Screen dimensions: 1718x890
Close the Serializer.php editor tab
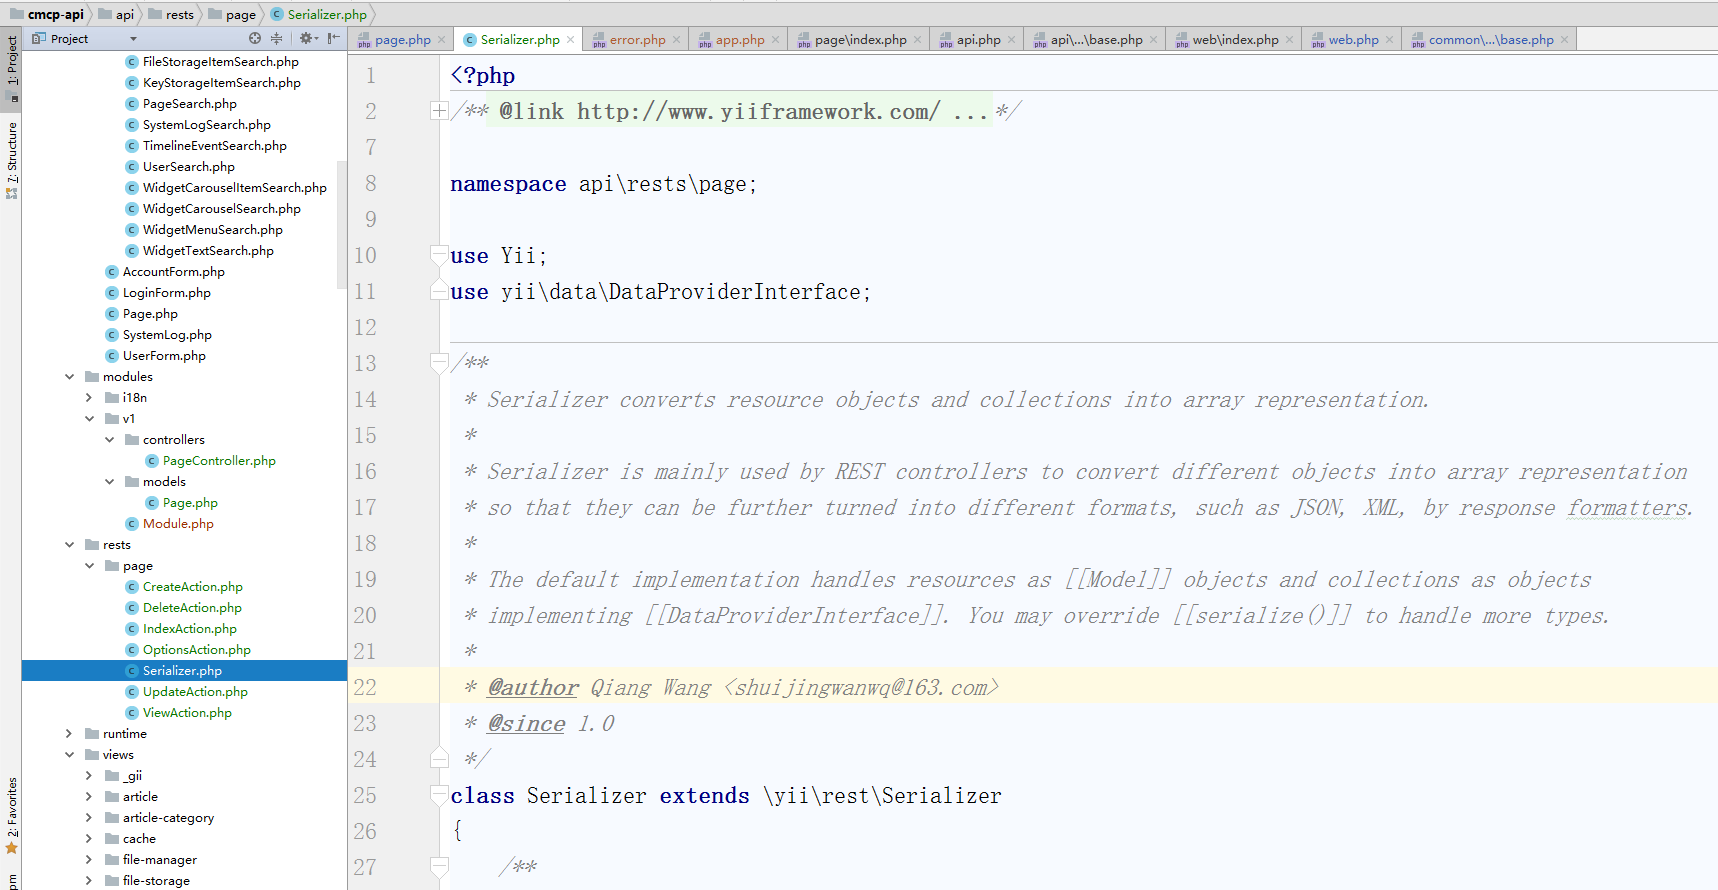click(x=571, y=40)
